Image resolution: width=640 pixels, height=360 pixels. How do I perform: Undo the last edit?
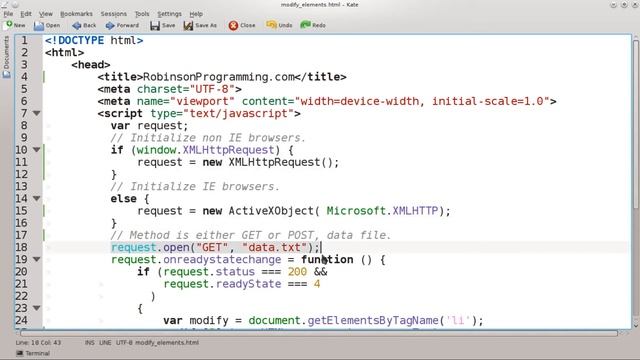[x=279, y=25]
